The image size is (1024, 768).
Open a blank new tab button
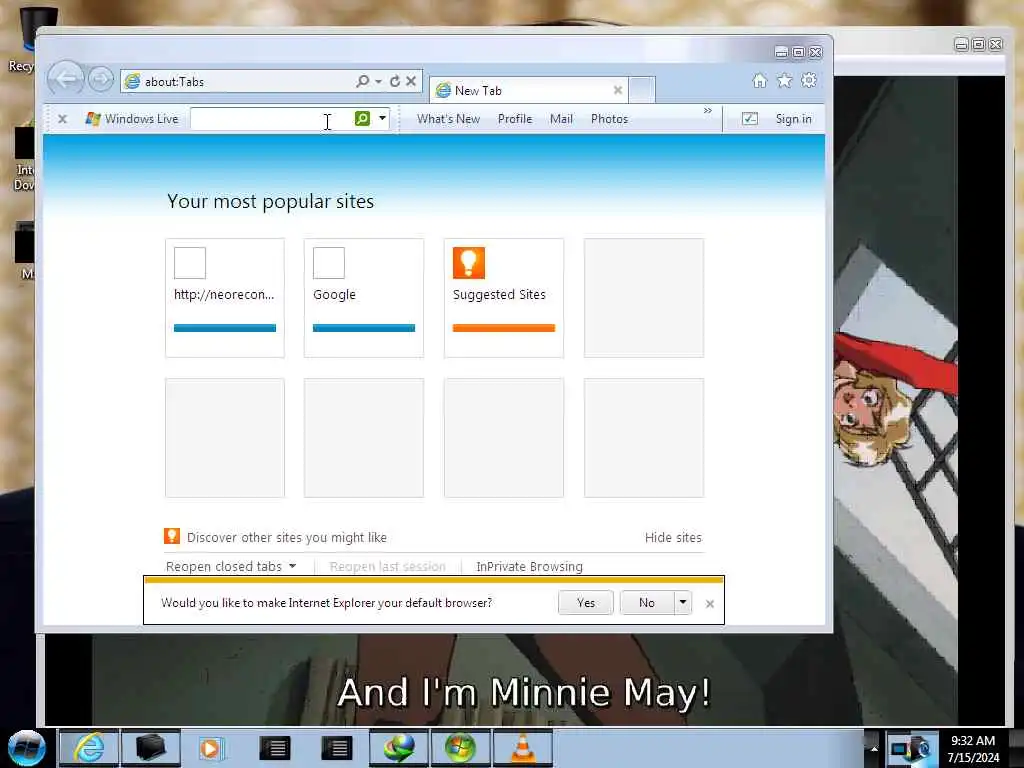pos(642,90)
